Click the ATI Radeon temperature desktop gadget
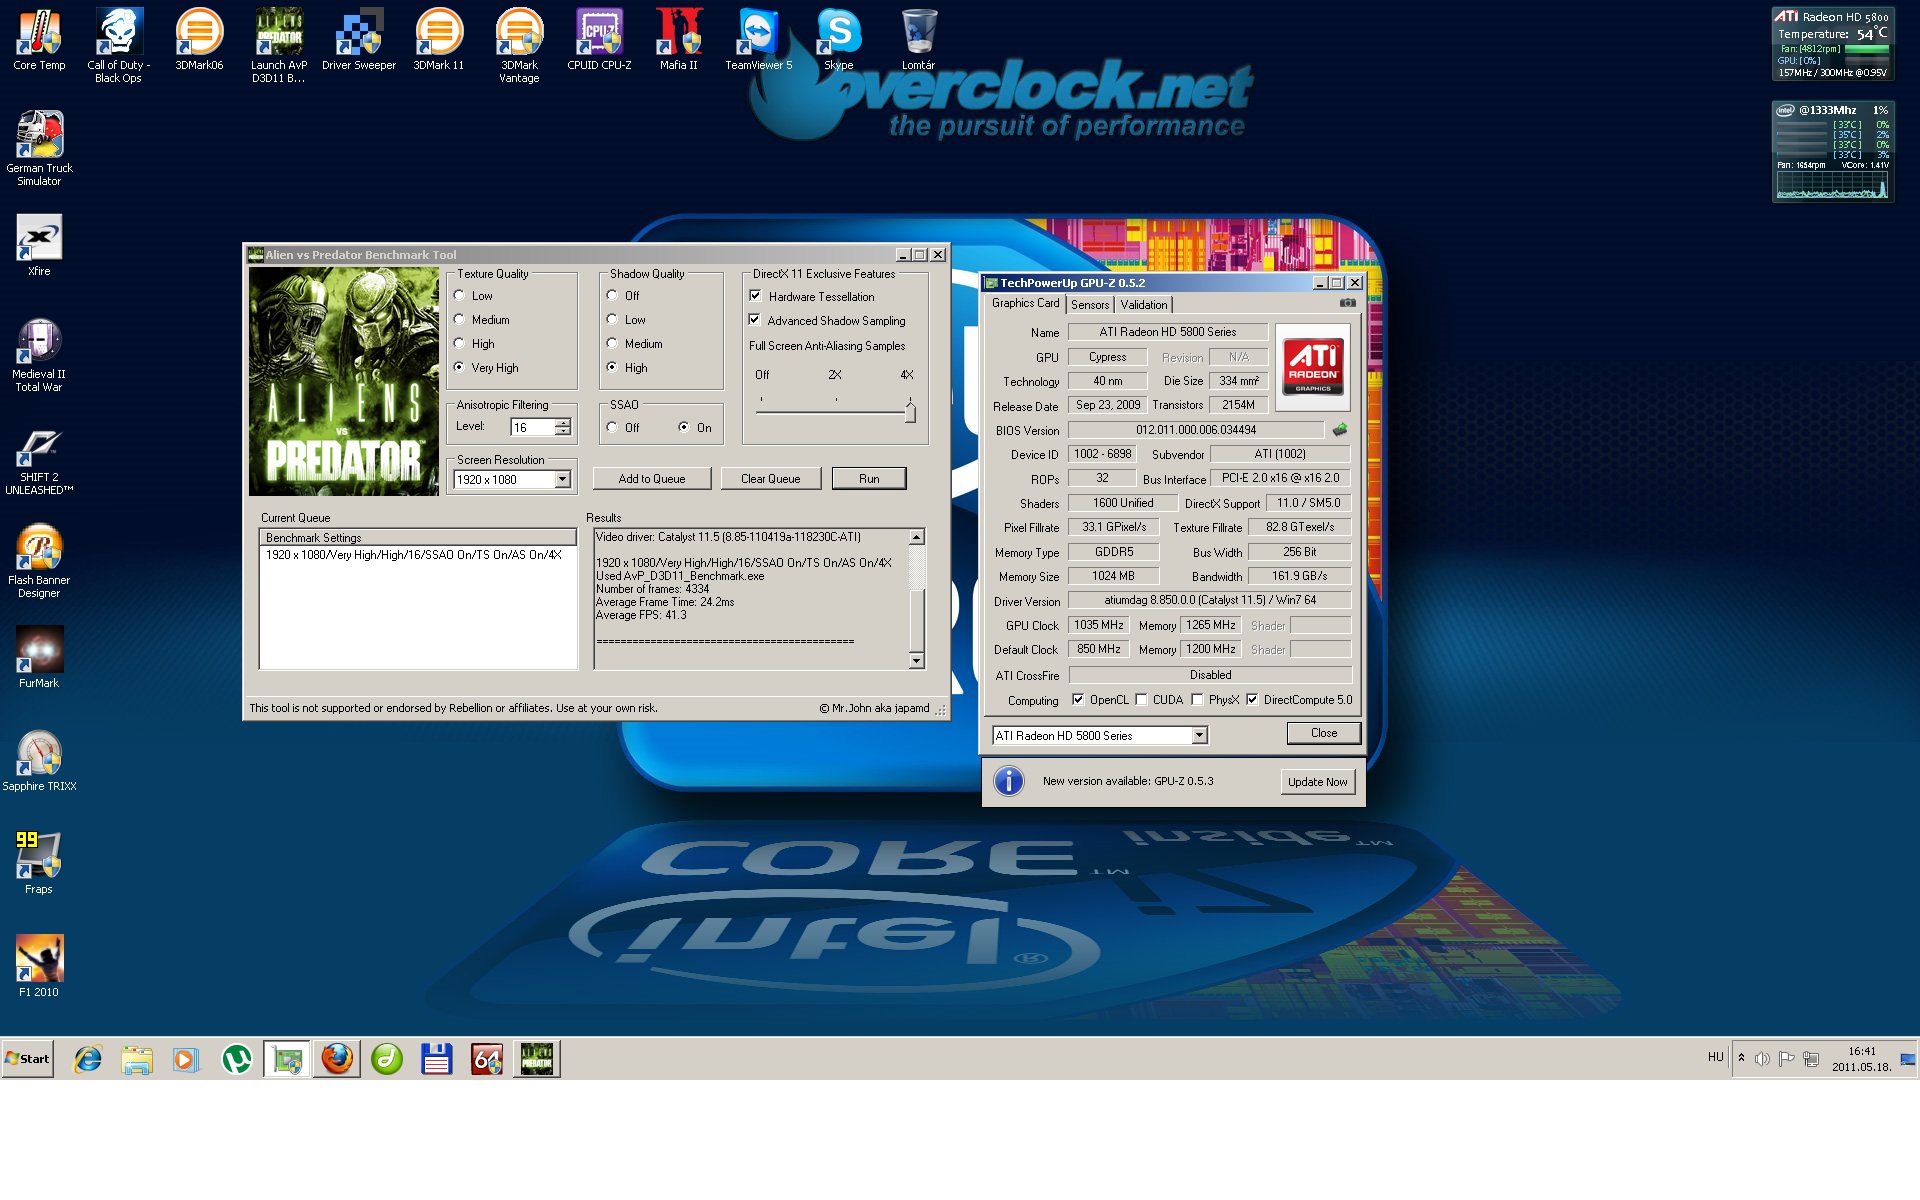 [1831, 44]
